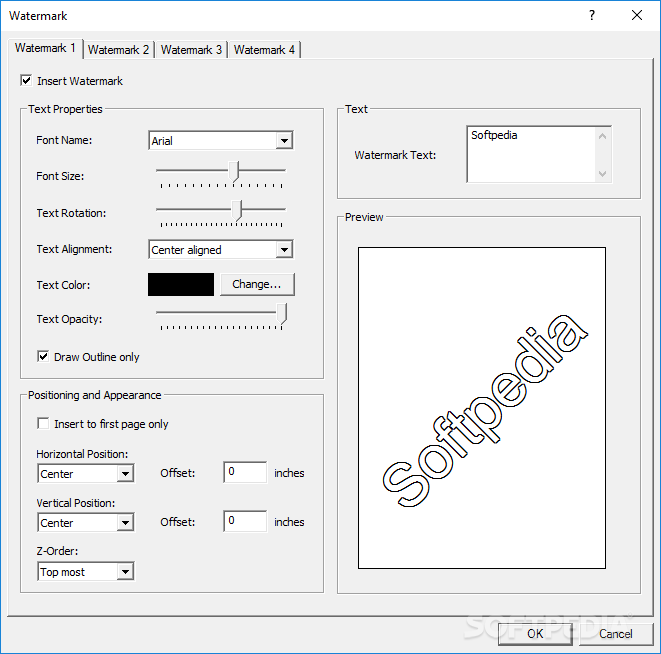Click the Text Rotation slider handle
The width and height of the screenshot is (661, 654).
[238, 210]
